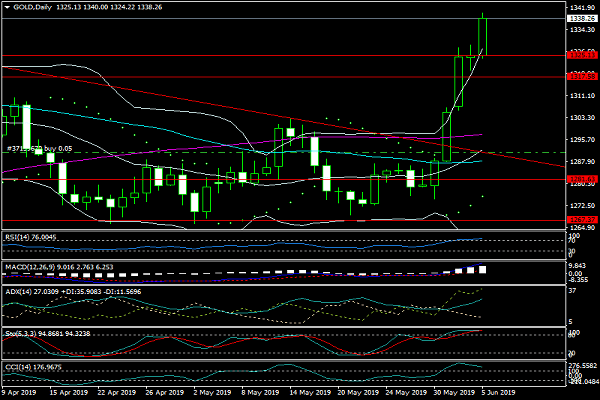Click the CCI(14) 176.9675 indicator label
The height and width of the screenshot is (400, 600).
coord(33,367)
